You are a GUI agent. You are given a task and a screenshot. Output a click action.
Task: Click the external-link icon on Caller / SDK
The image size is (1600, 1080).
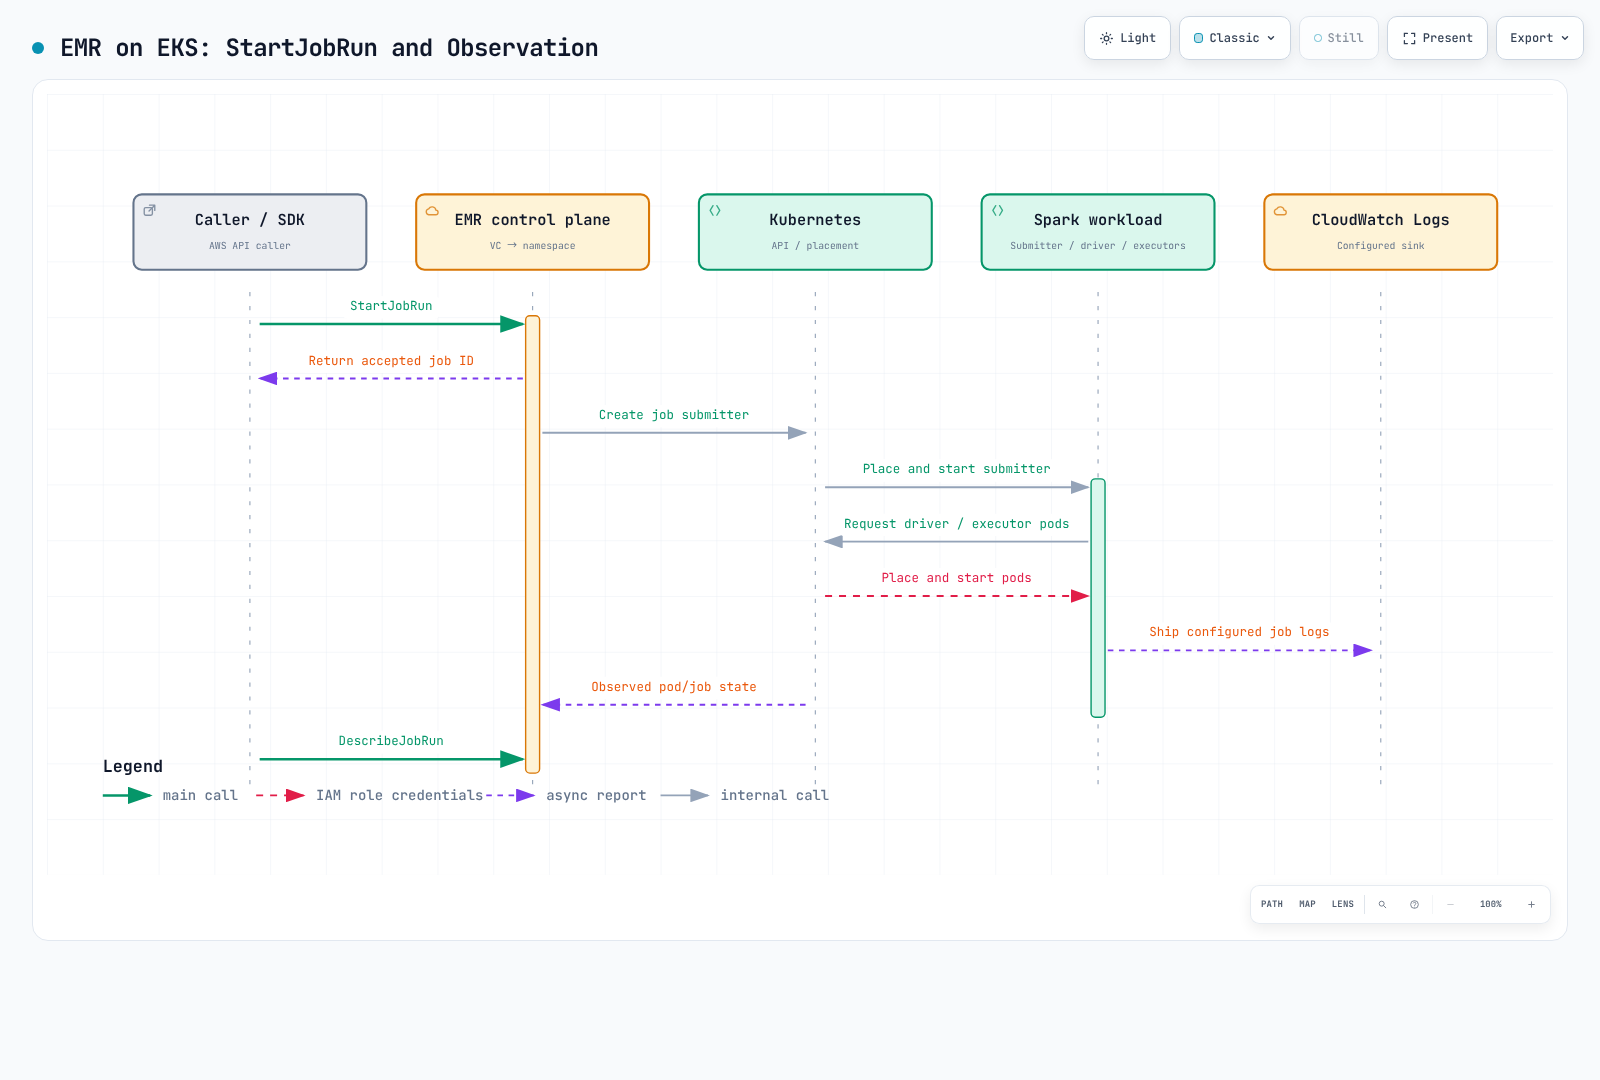(x=150, y=210)
